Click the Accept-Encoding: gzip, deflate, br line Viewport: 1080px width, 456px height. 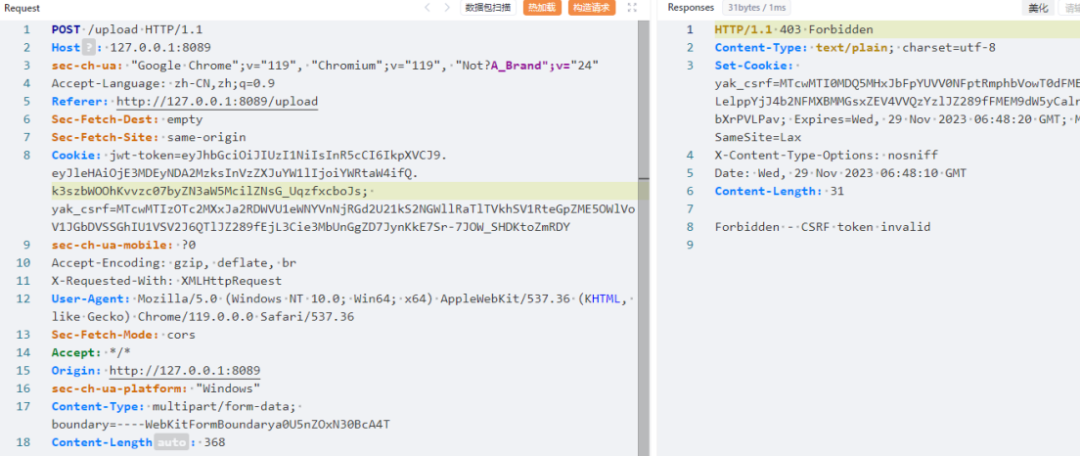pyautogui.click(x=174, y=262)
